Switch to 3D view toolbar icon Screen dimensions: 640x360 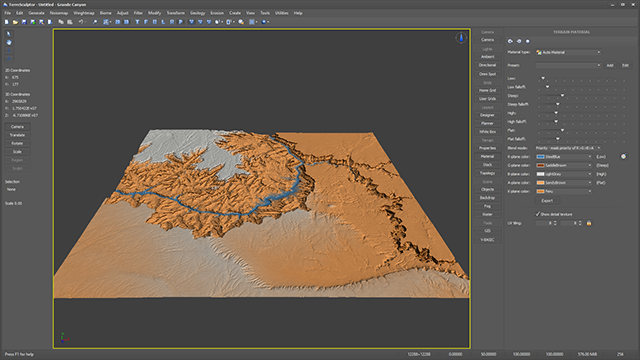pos(127,22)
